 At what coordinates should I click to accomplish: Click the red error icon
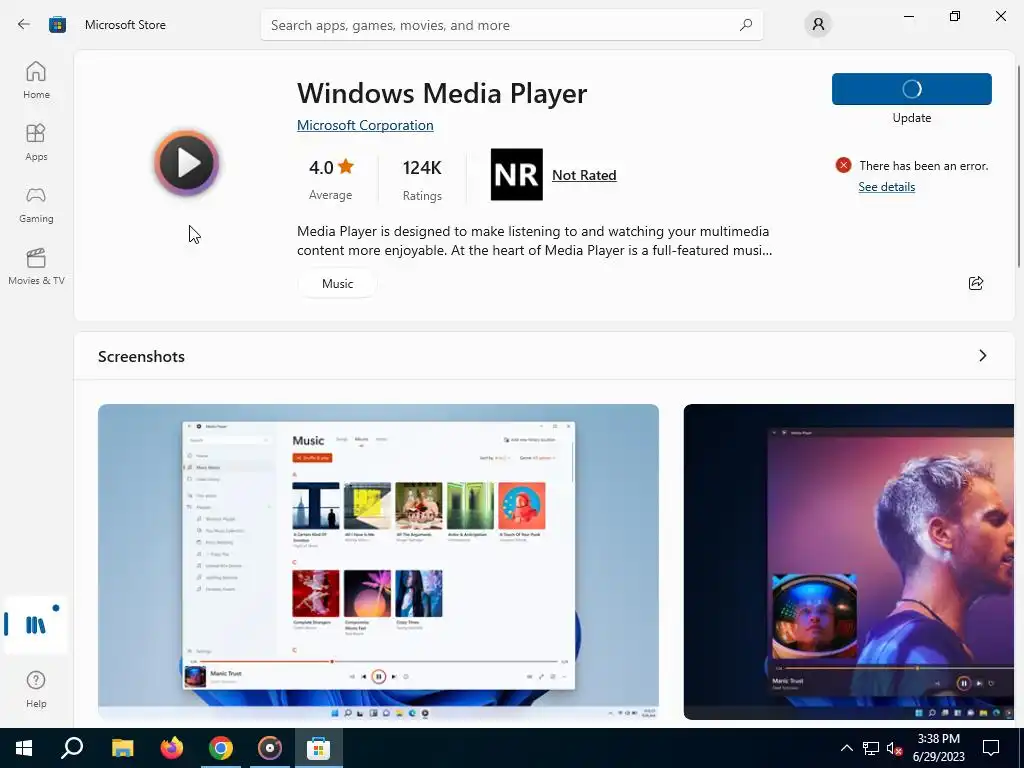(843, 165)
